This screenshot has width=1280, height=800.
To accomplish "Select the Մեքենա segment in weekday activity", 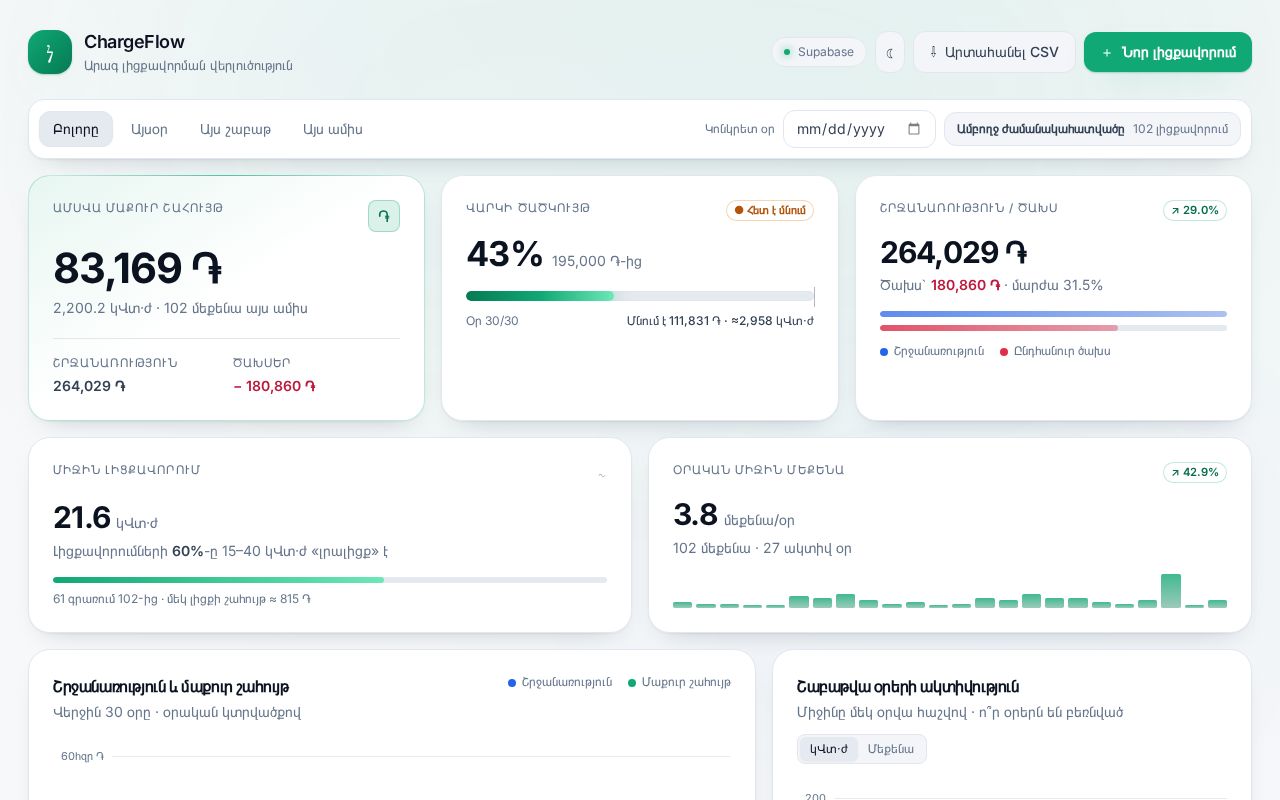I will [891, 749].
